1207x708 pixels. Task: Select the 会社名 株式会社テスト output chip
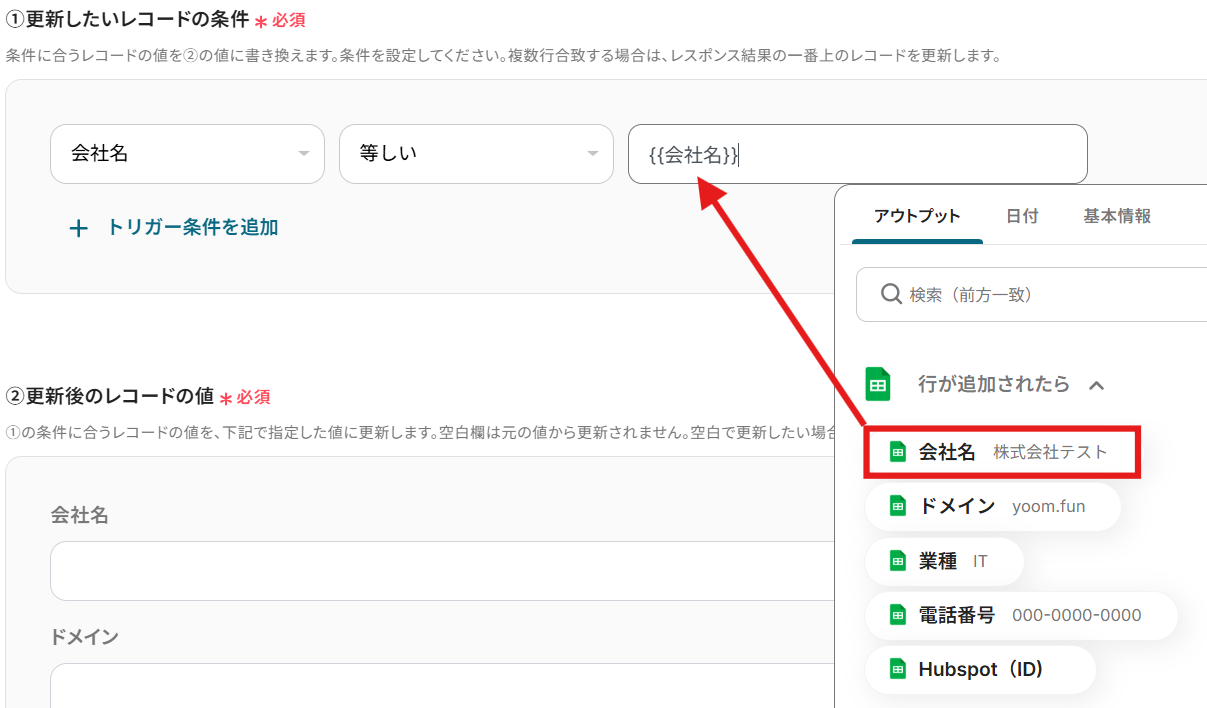pyautogui.click(x=1000, y=452)
